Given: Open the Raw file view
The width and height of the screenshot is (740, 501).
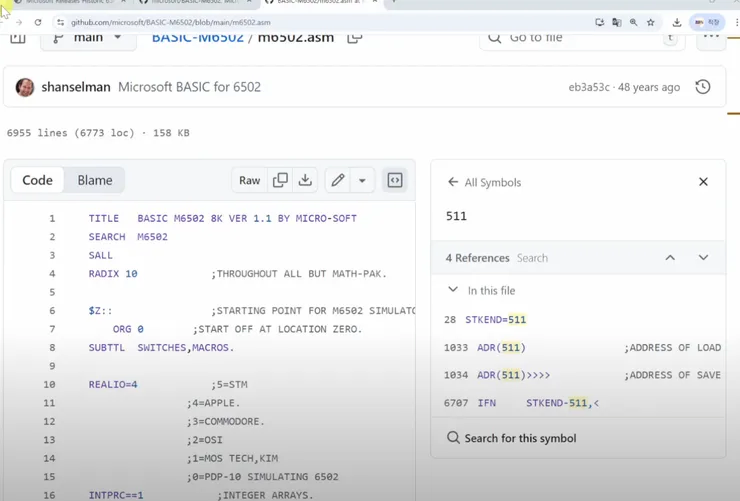Looking at the screenshot, I should [x=250, y=180].
